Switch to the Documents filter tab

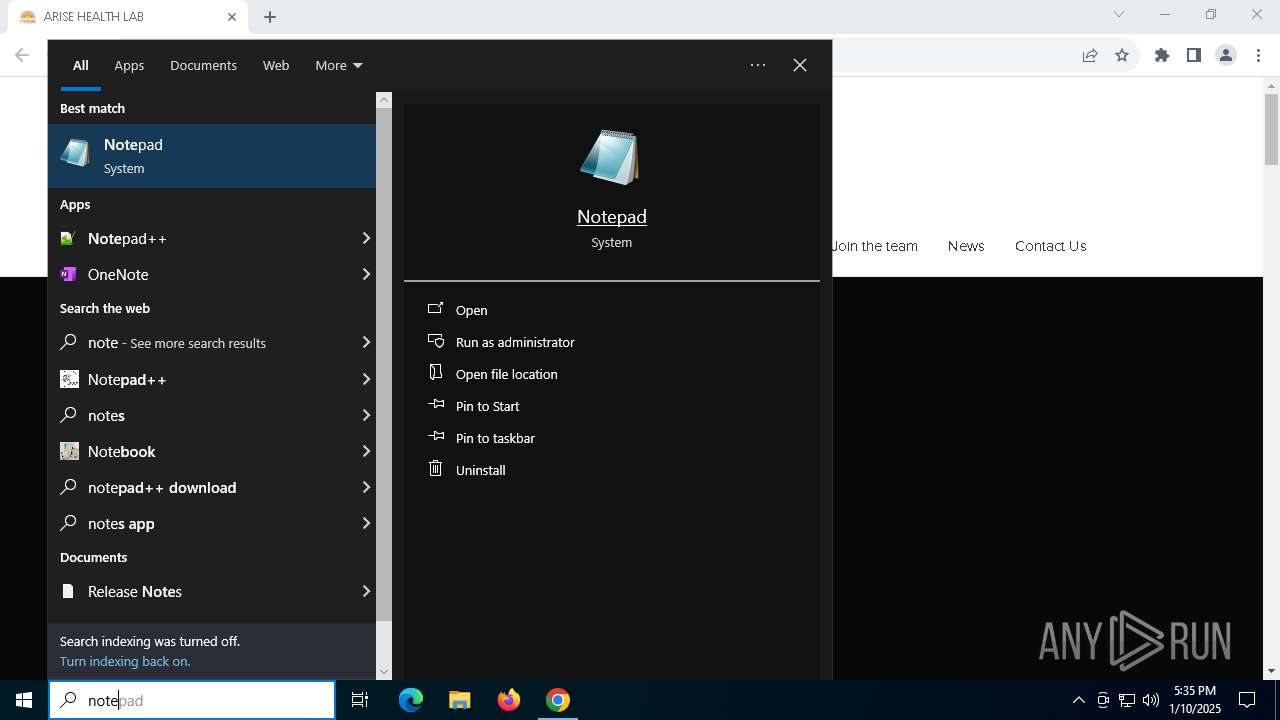(x=203, y=65)
